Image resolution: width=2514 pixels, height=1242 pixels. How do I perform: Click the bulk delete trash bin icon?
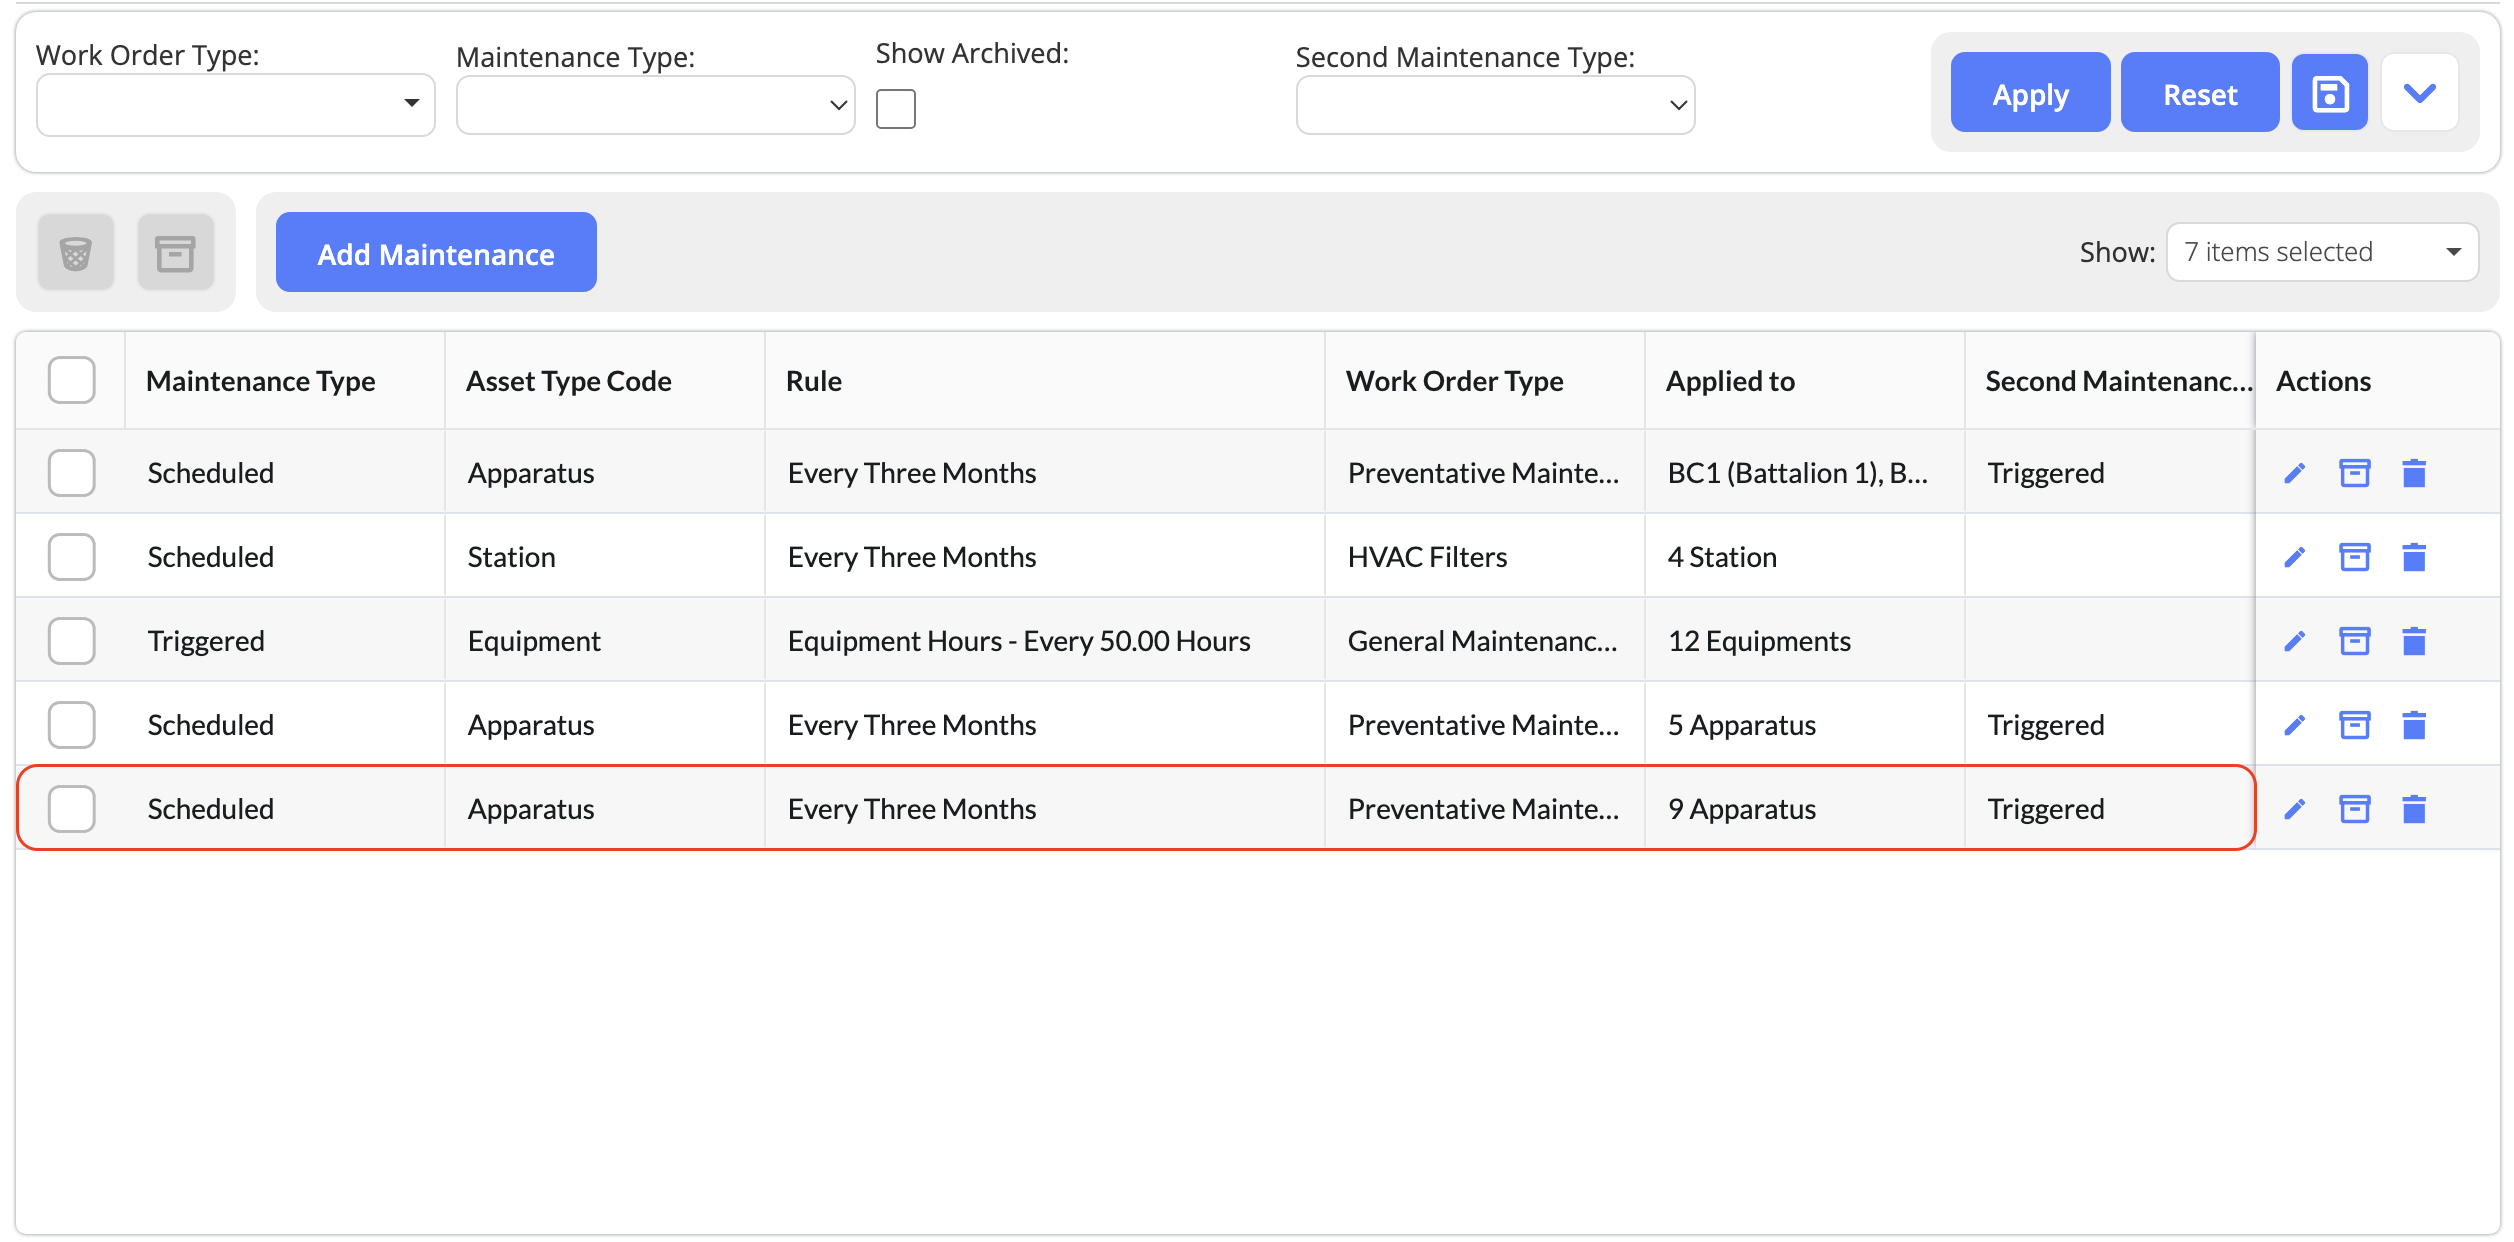(x=76, y=253)
